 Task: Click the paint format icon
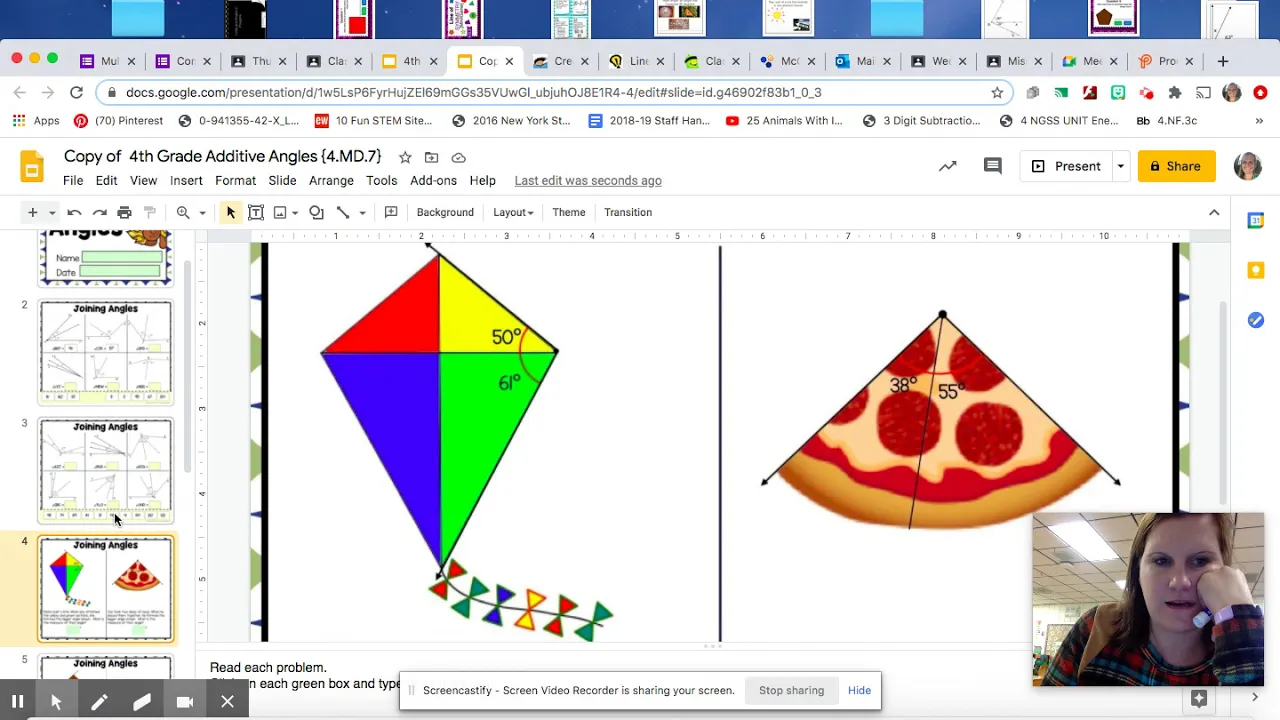click(150, 212)
